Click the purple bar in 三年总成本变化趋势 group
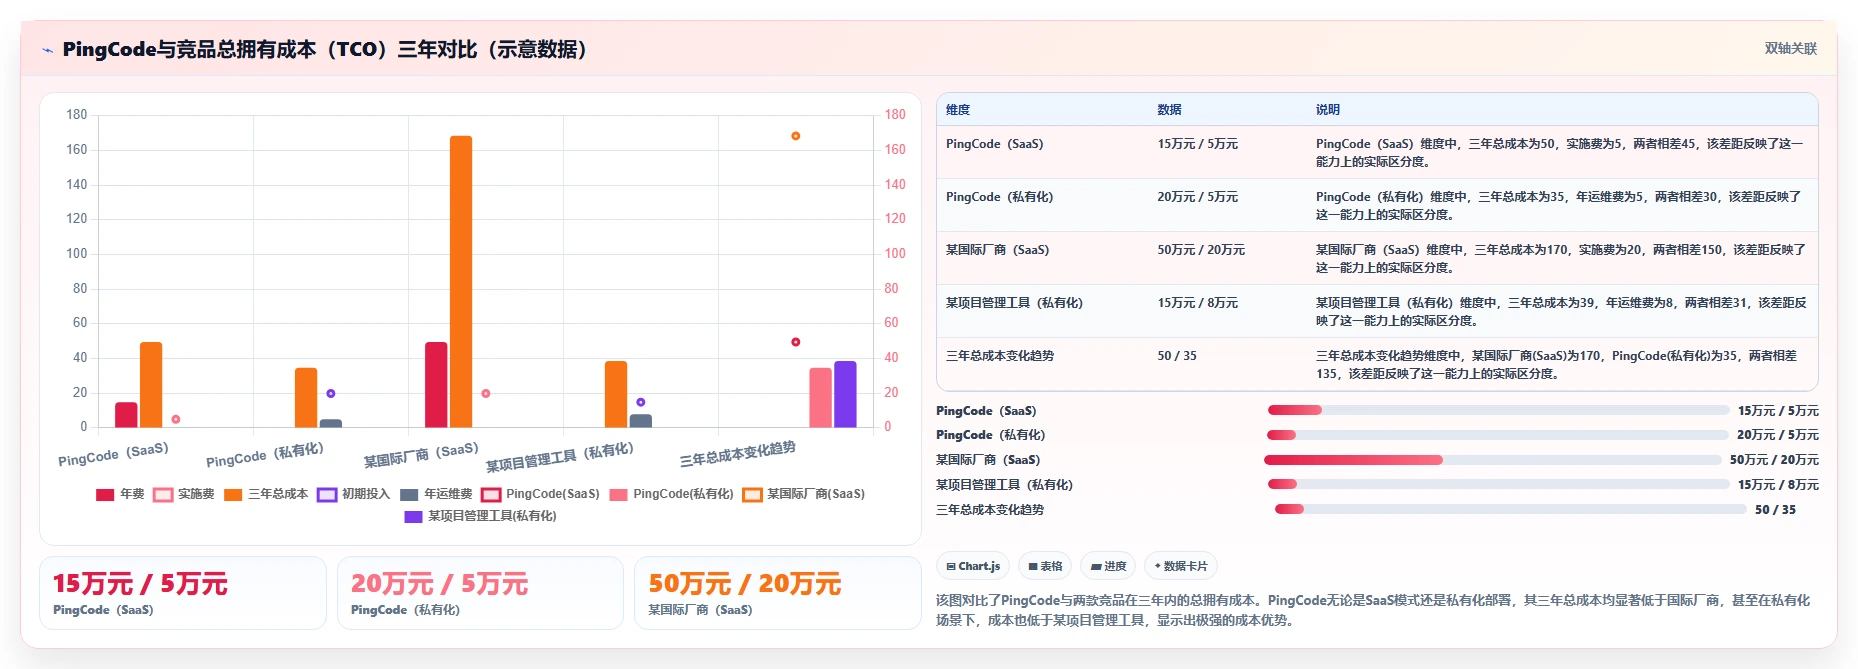1858x669 pixels. [845, 394]
